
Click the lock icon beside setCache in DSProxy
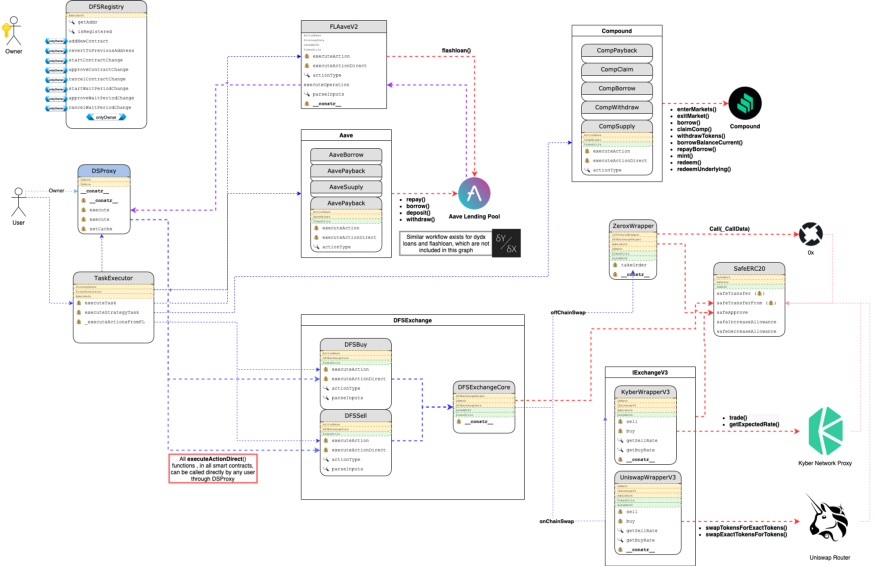84,229
